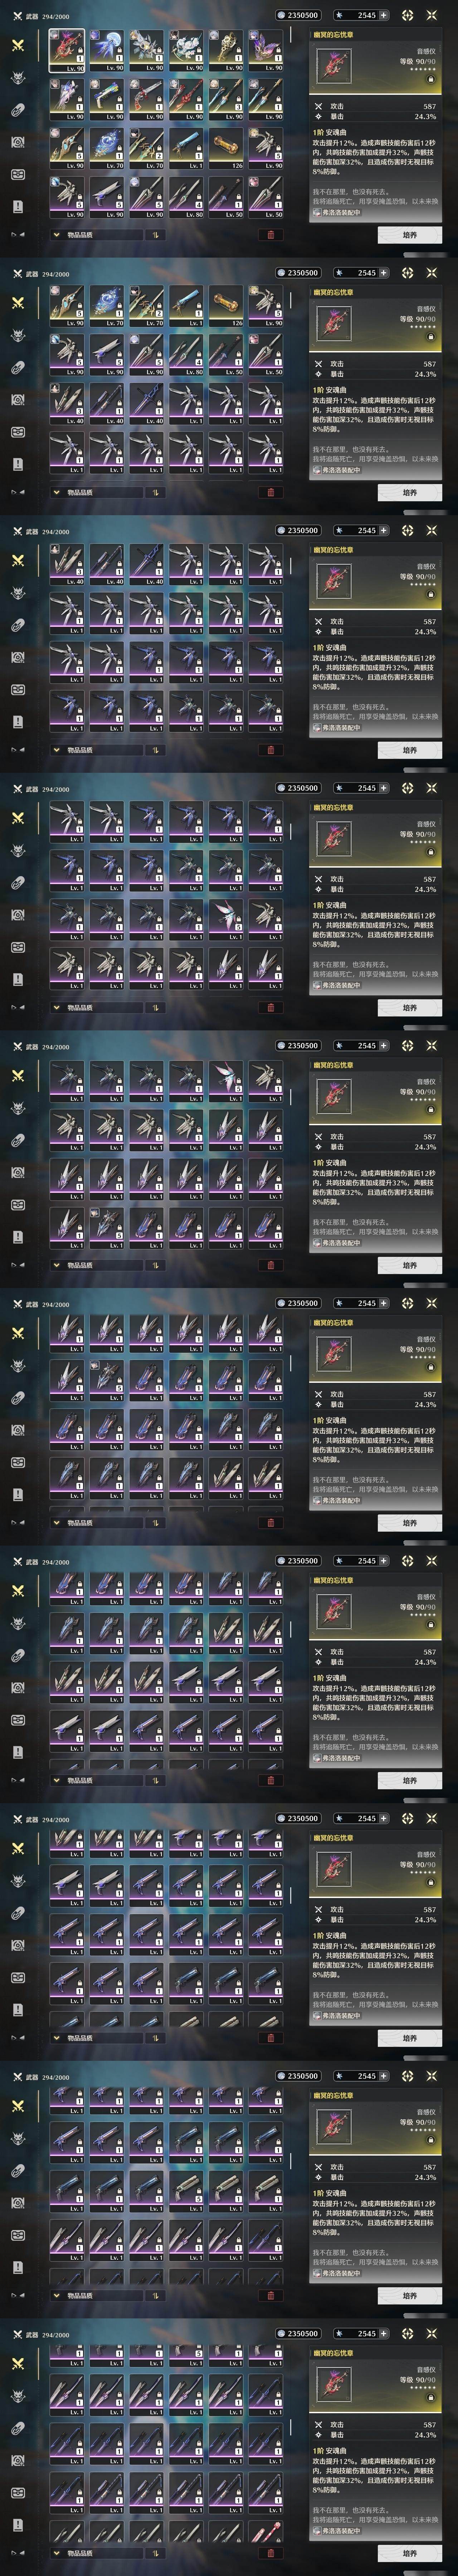458x2576 pixels.
Task: Select the crossed-swords weapons category in the topmost sidebar
Action: (18, 45)
